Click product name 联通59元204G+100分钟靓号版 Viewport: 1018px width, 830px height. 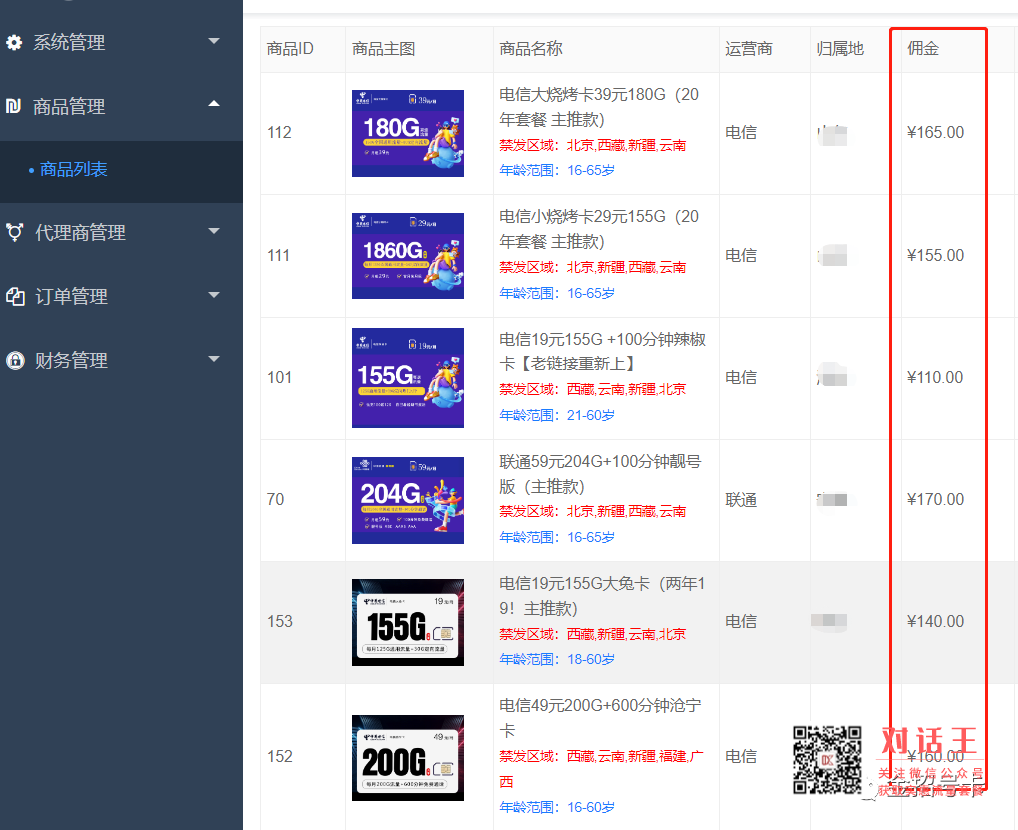click(601, 474)
